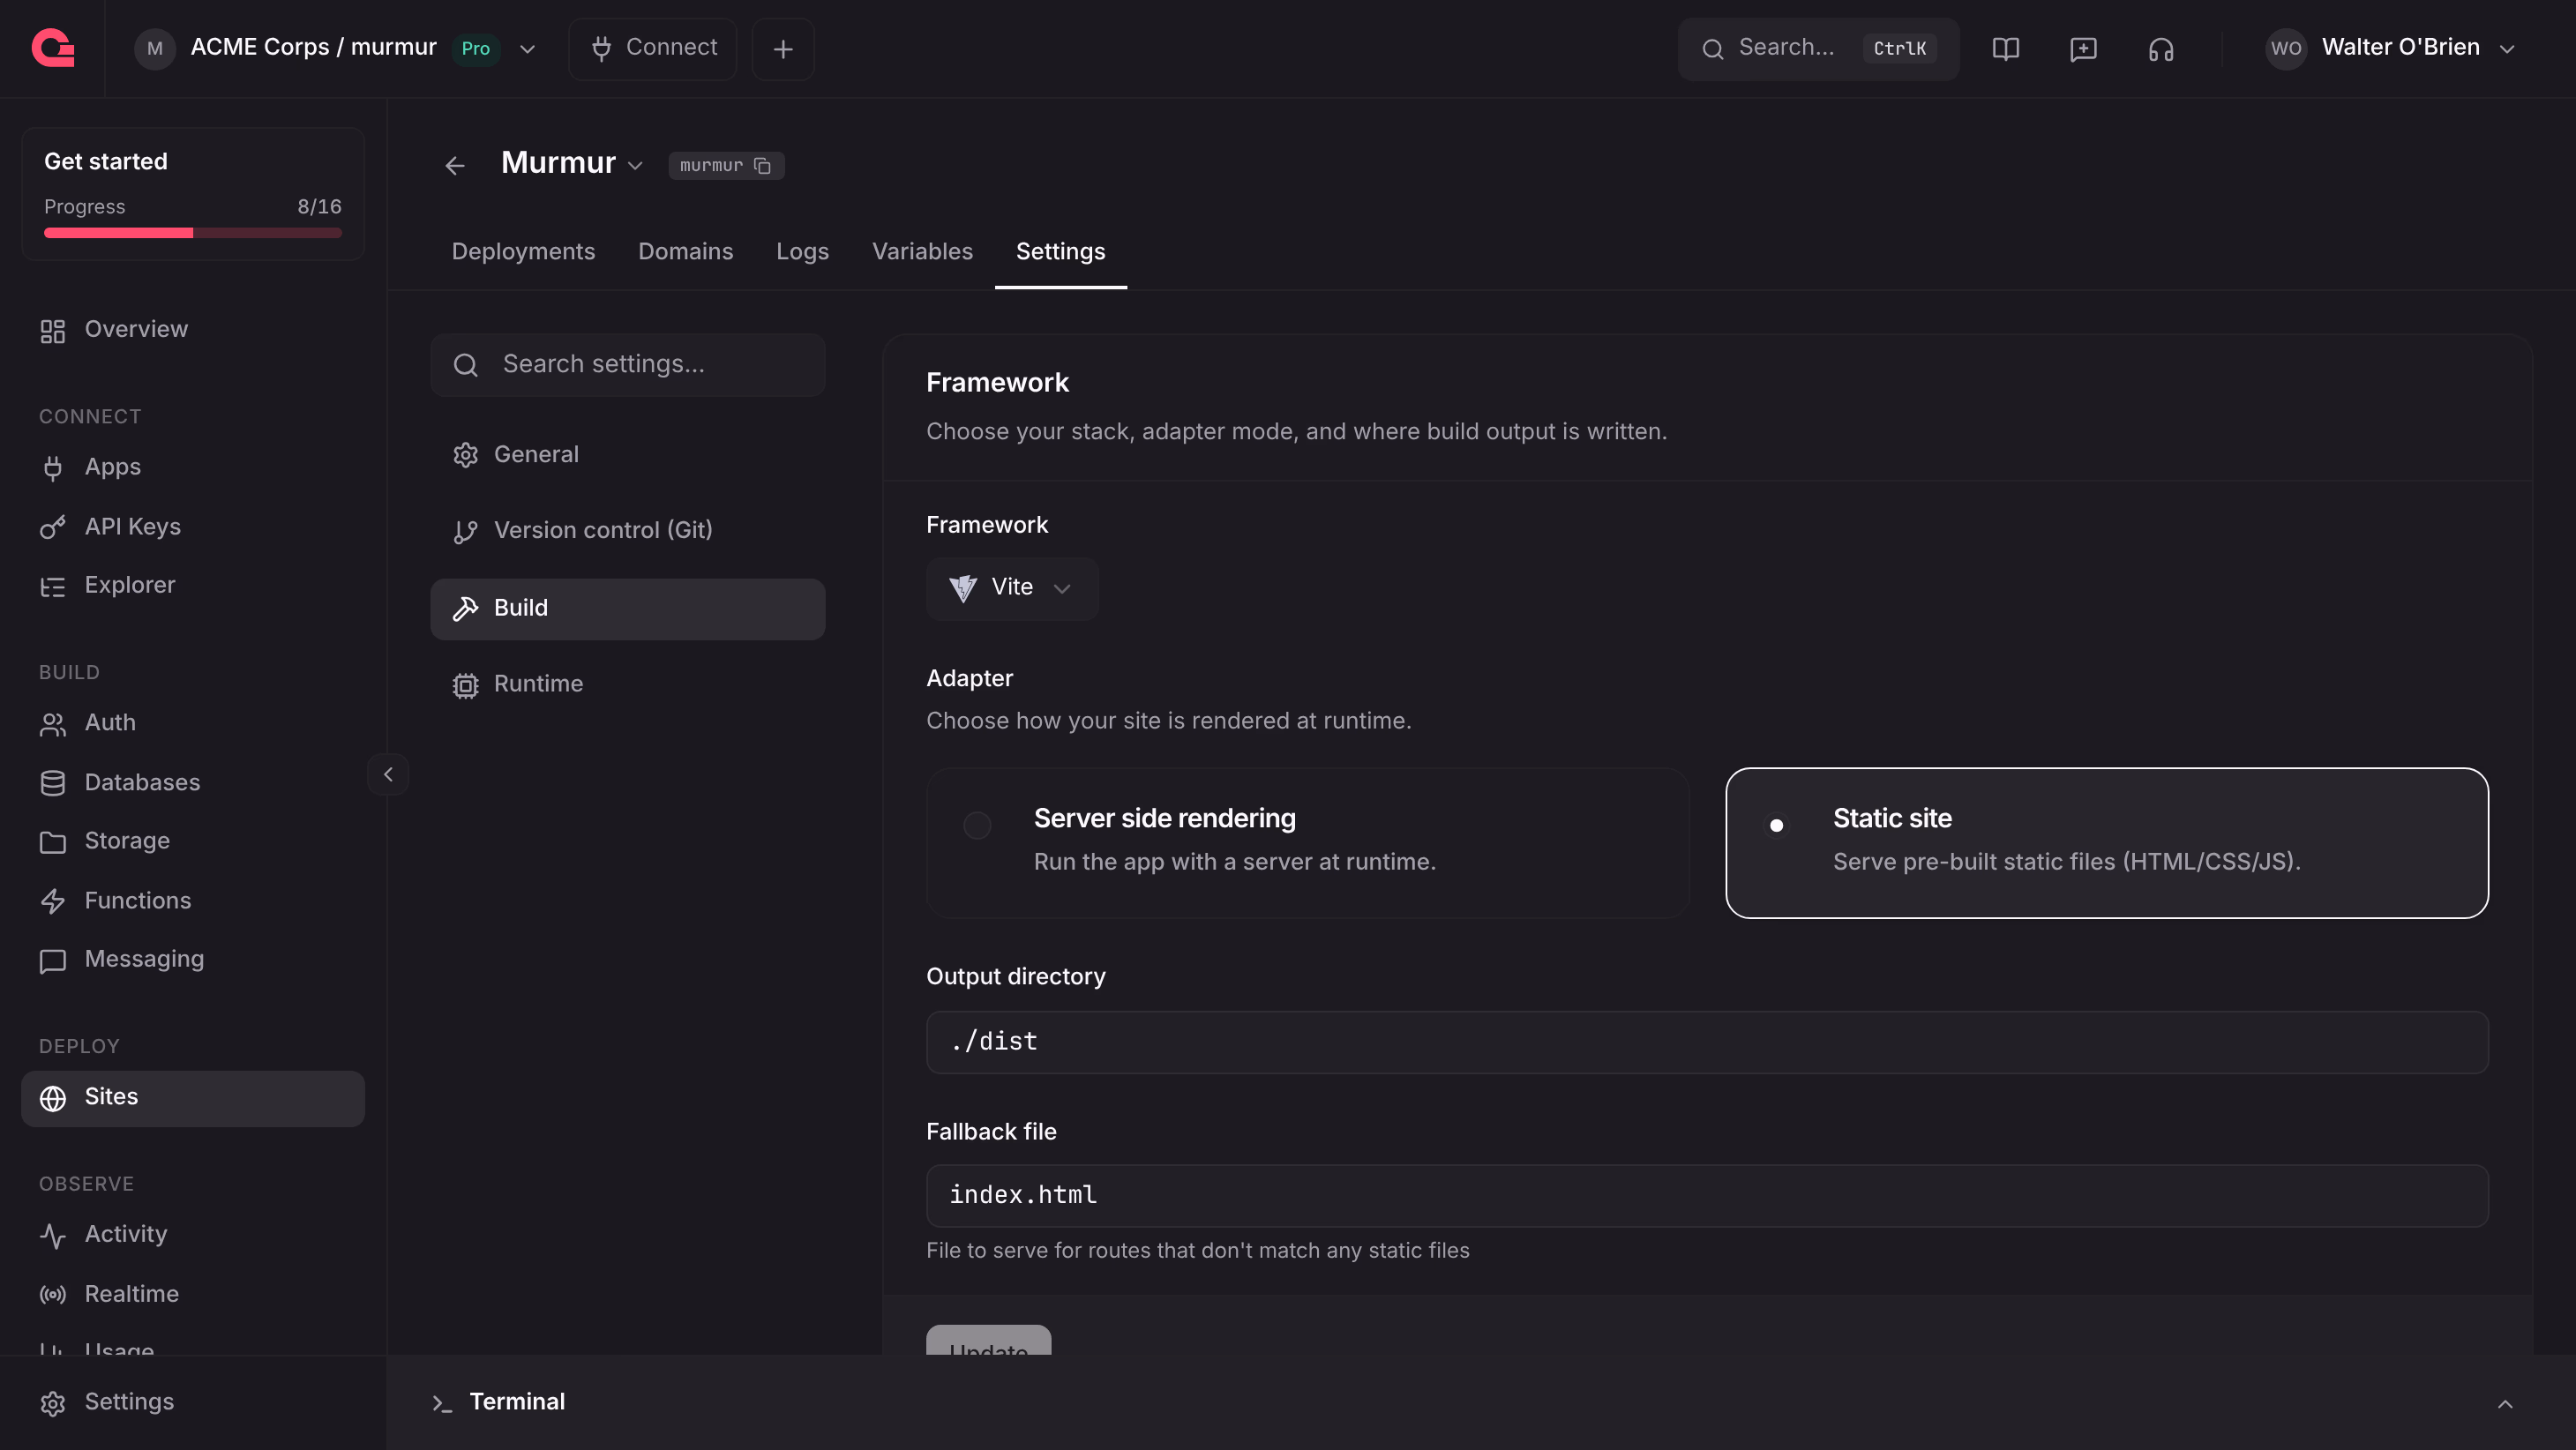Click the Output directory field
The height and width of the screenshot is (1450, 2576).
[1706, 1042]
